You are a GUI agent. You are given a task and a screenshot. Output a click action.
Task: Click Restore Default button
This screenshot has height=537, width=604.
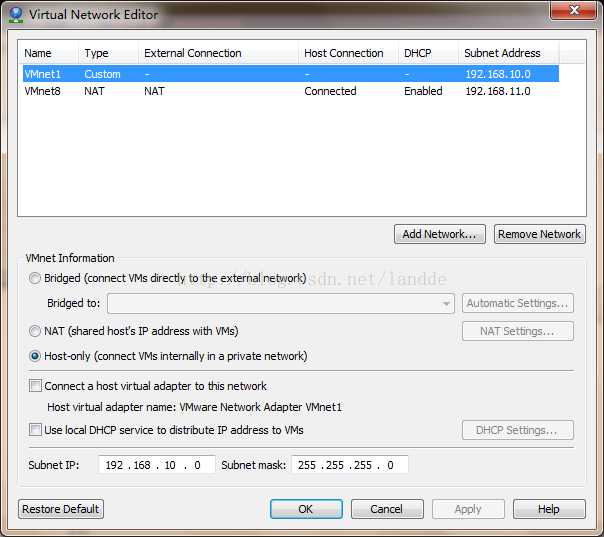point(61,509)
